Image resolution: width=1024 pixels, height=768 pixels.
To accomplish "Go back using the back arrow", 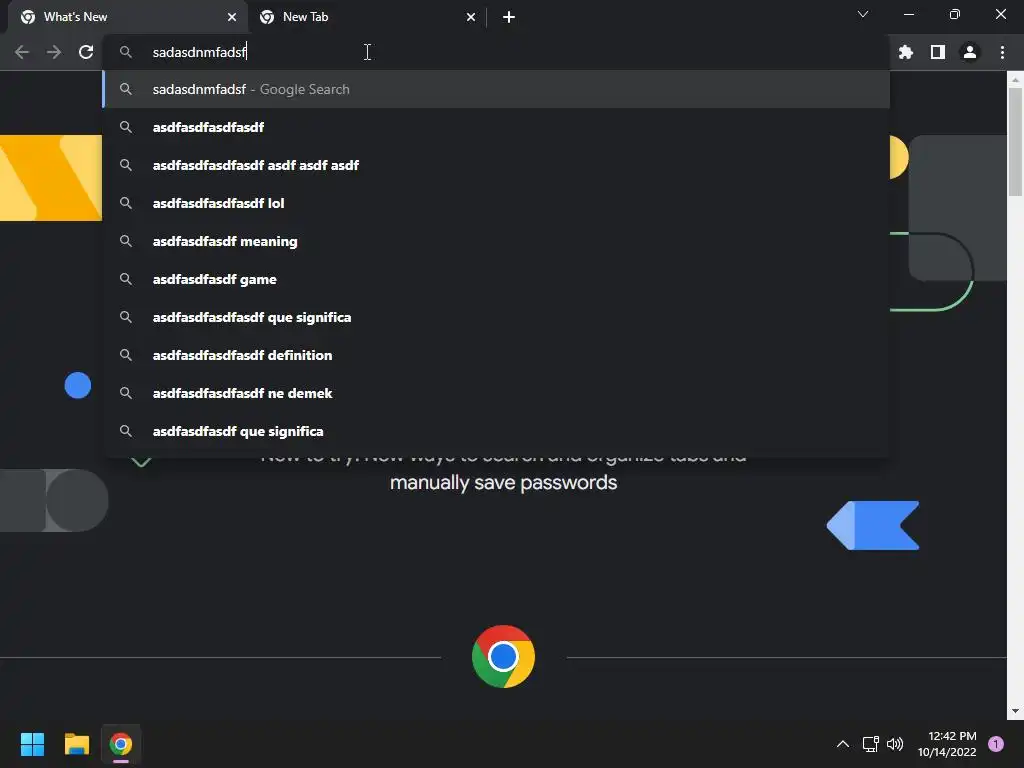I will click(22, 52).
